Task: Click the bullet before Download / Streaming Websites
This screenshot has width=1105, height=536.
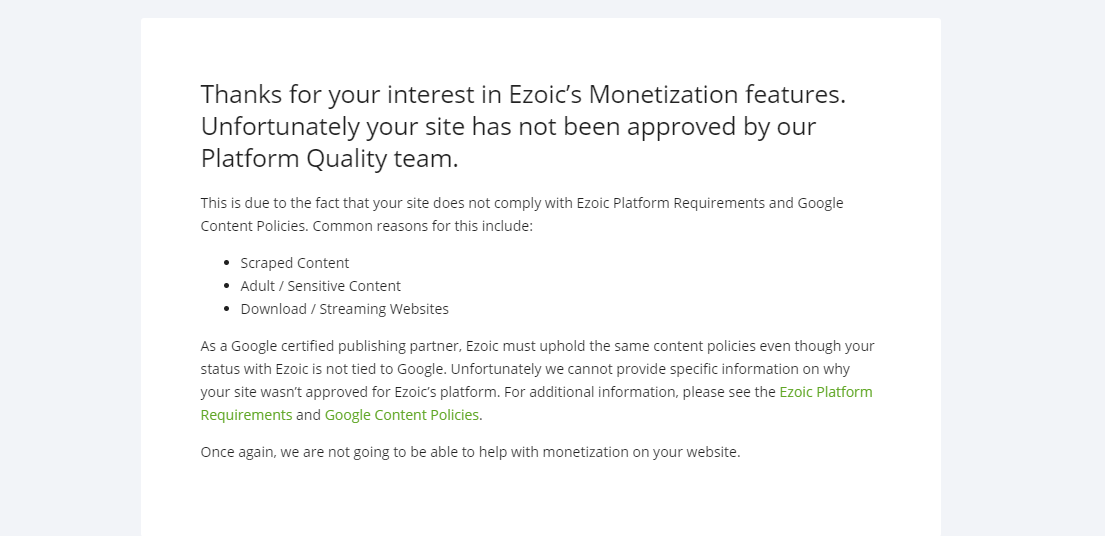Action: pyautogui.click(x=226, y=309)
